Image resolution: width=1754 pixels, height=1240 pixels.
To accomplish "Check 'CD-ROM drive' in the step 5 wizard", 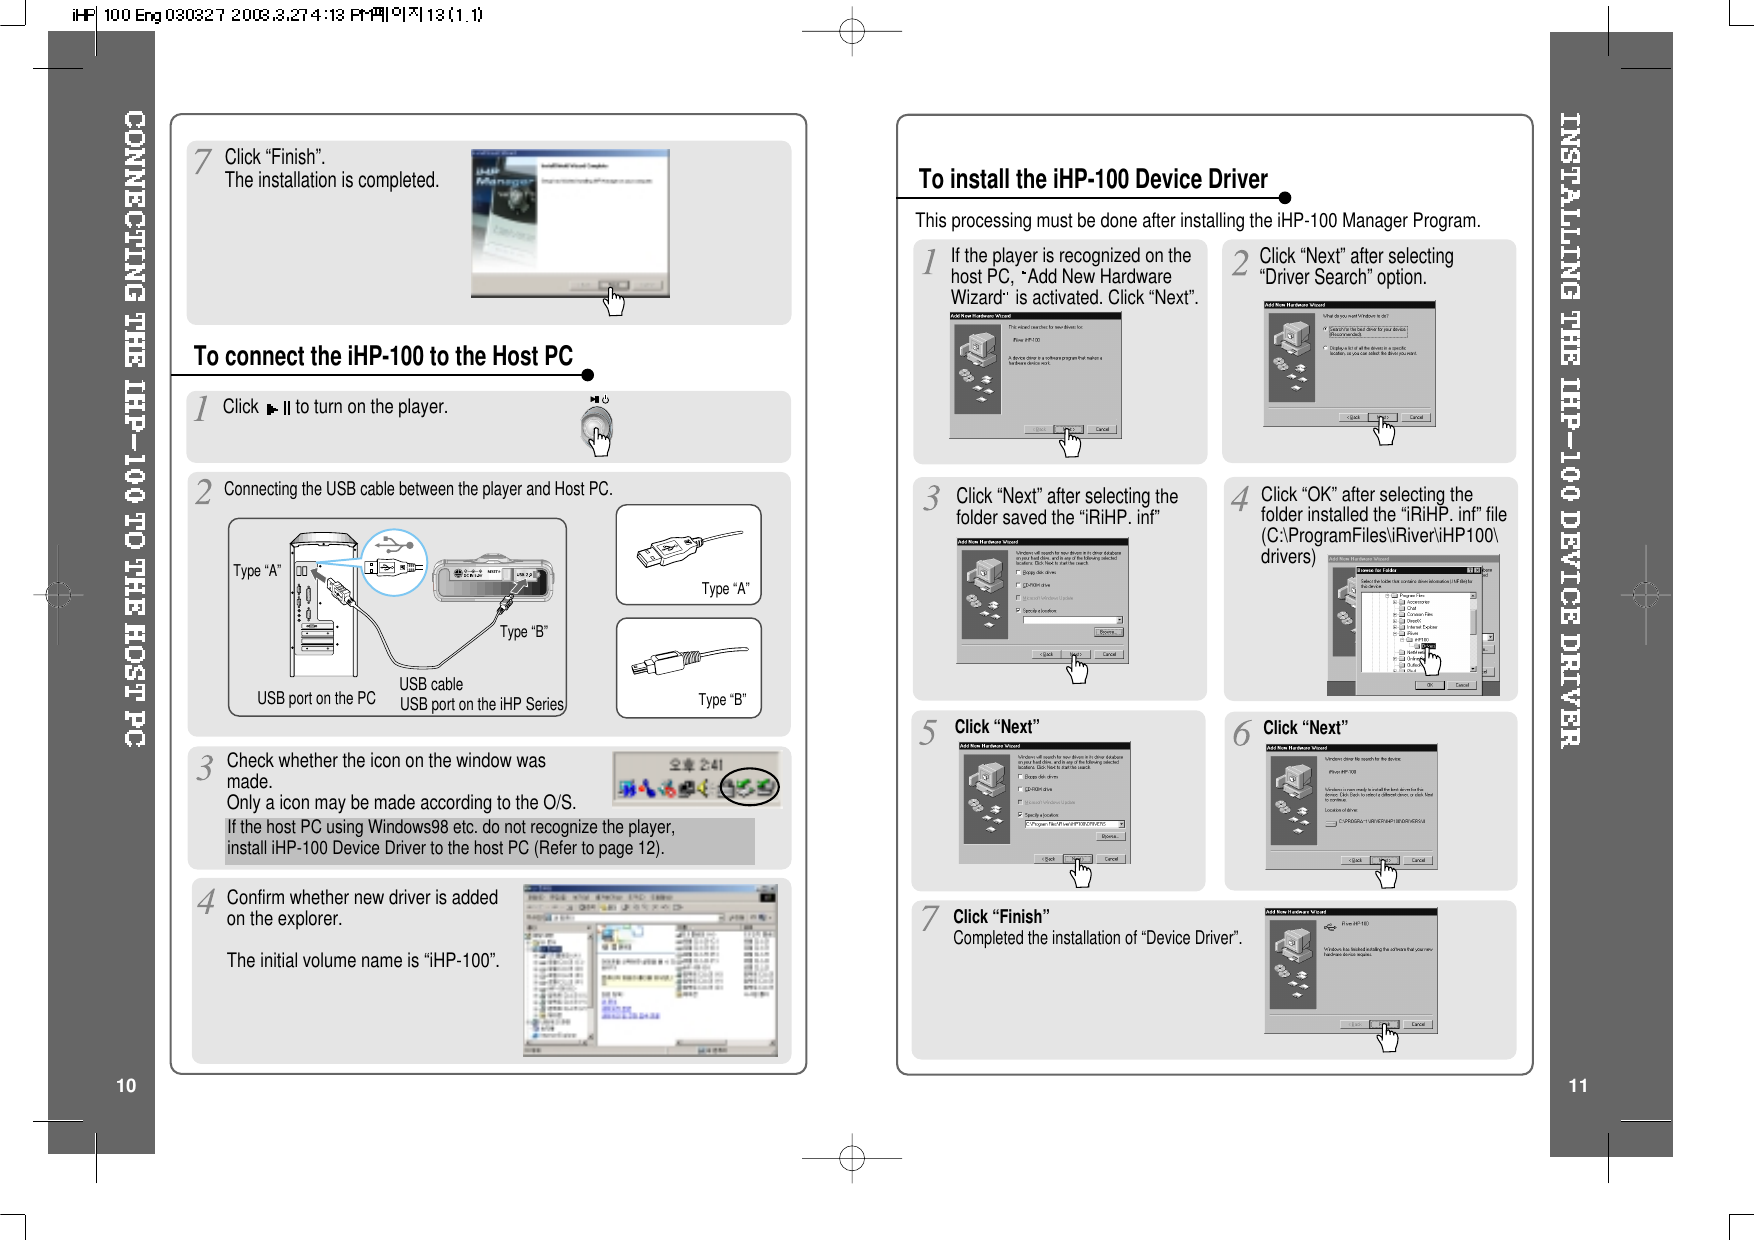I will point(1020,789).
